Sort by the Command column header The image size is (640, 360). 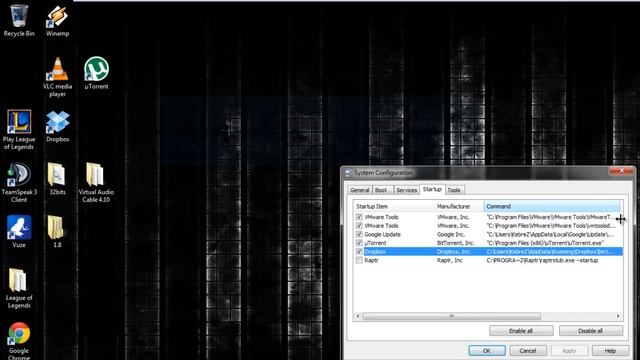point(552,206)
